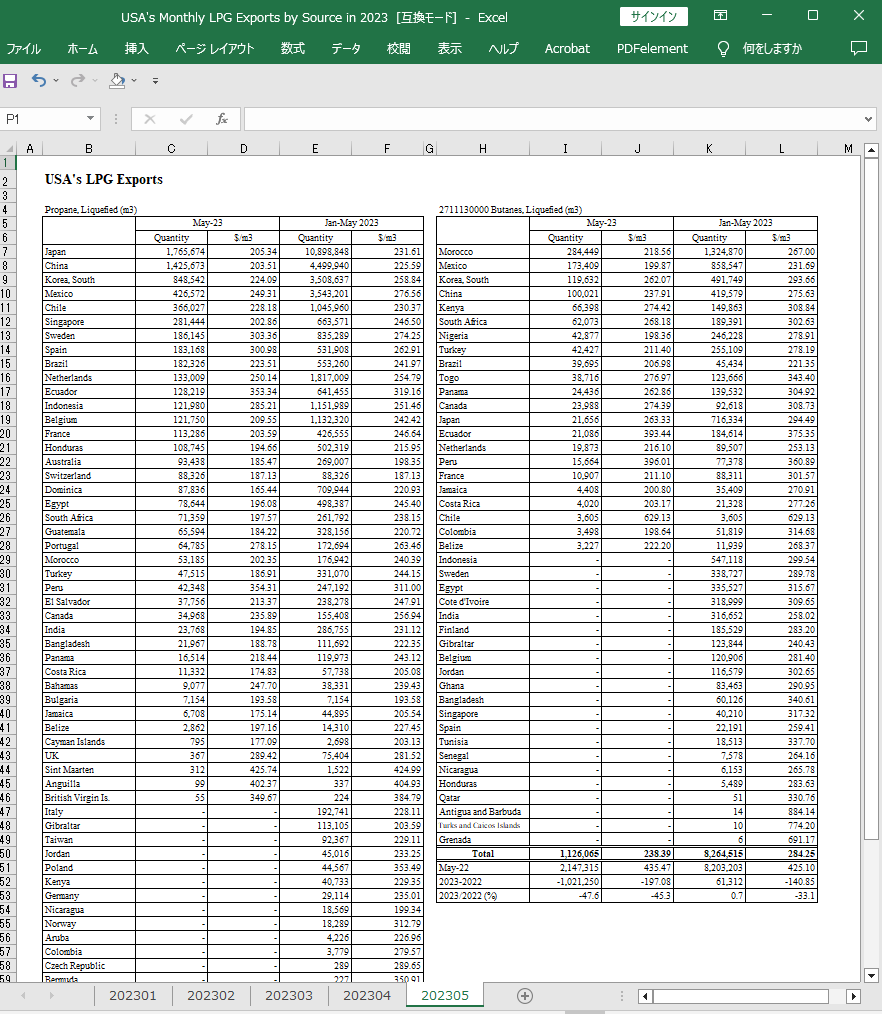Click the touch/mouse mode icon
882x1014 pixels.
click(x=117, y=81)
